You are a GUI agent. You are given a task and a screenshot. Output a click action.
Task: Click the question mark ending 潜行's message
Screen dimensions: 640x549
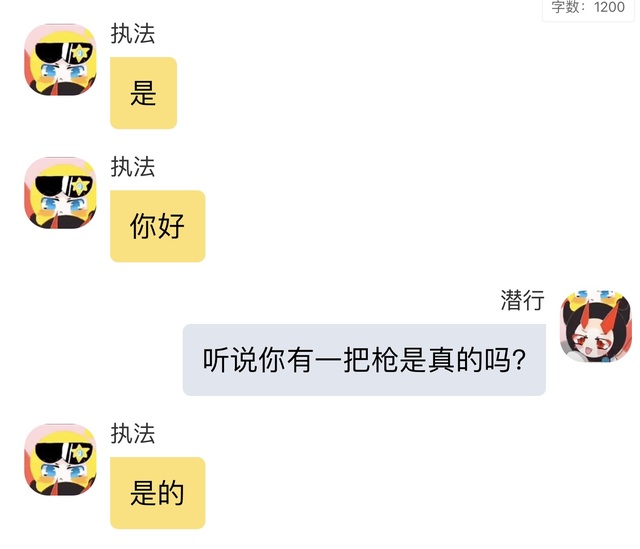click(520, 360)
